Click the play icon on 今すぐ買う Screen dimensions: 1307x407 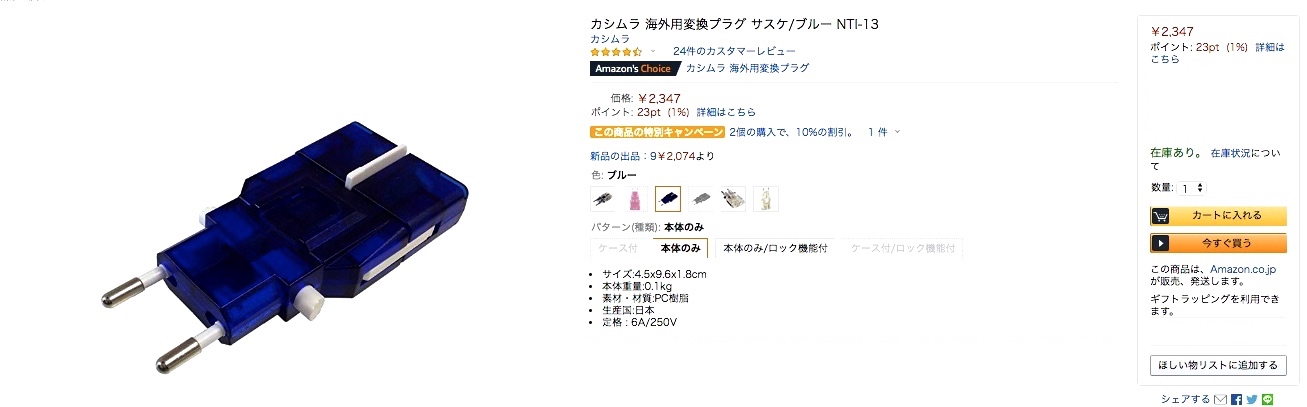tap(1161, 243)
